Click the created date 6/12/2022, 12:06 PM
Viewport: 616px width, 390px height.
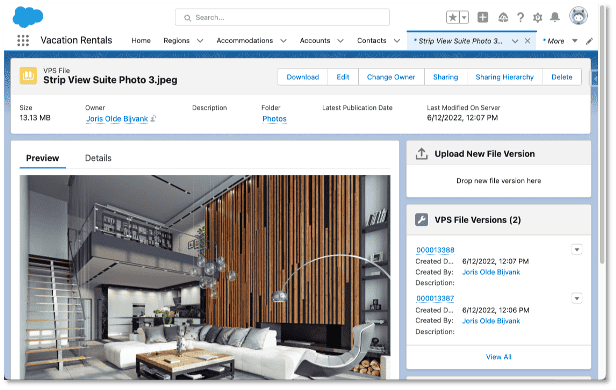[496, 310]
